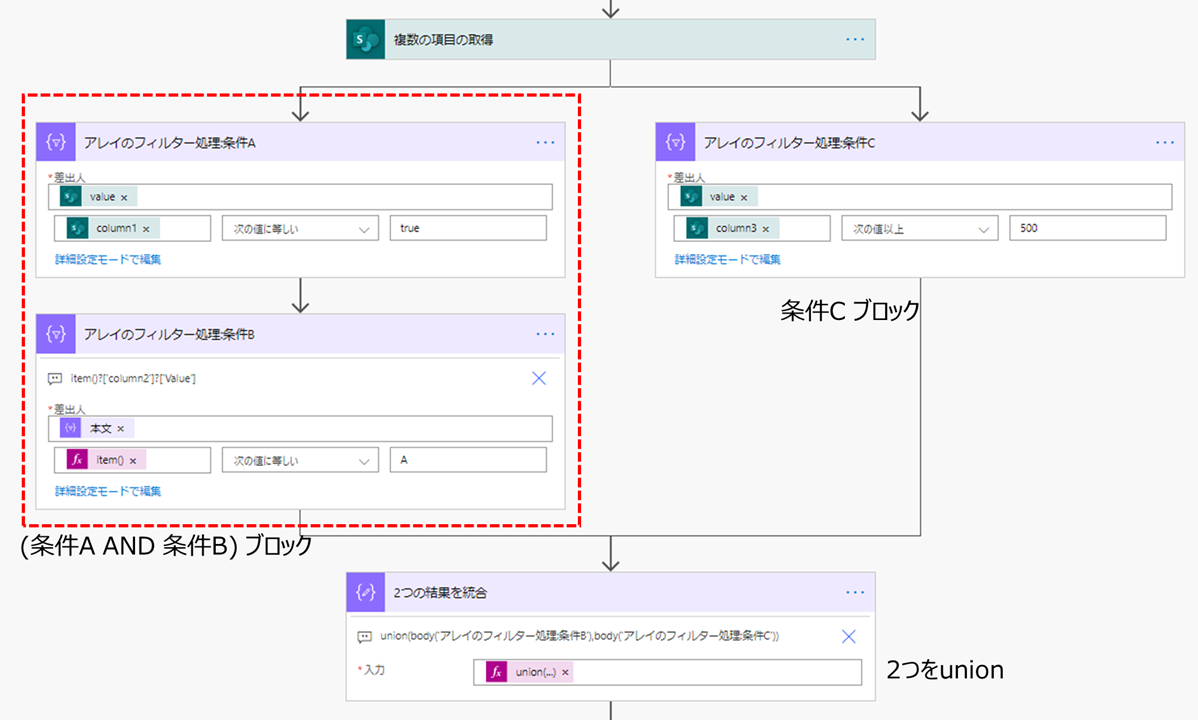1198x720 pixels.
Task: Click the compose icon on 2つの結果を統合
Action: coord(365,592)
